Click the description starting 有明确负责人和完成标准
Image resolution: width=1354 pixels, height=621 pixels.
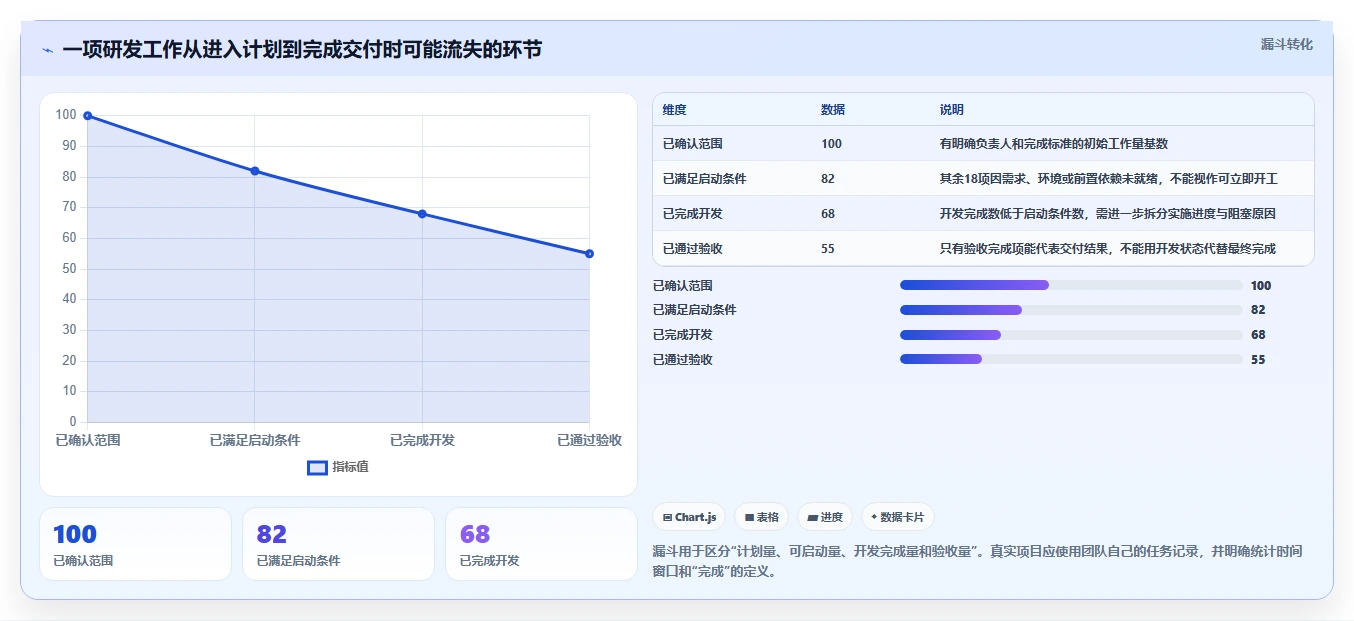pos(1054,144)
